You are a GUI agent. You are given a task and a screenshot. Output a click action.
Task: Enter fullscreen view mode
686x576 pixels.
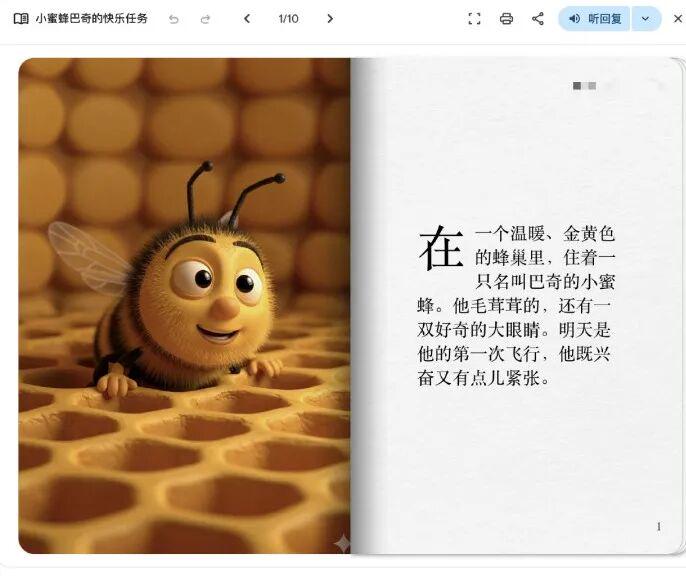click(475, 19)
